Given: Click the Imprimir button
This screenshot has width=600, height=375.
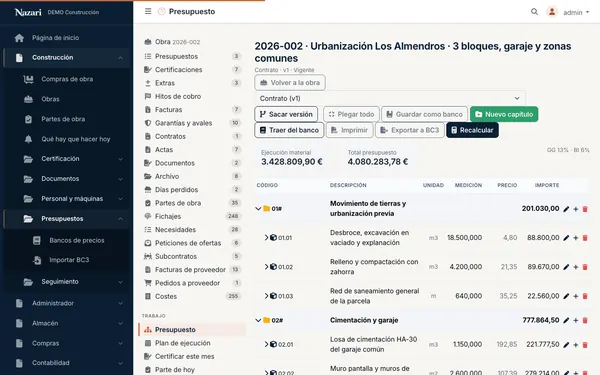Looking at the screenshot, I should pyautogui.click(x=350, y=130).
